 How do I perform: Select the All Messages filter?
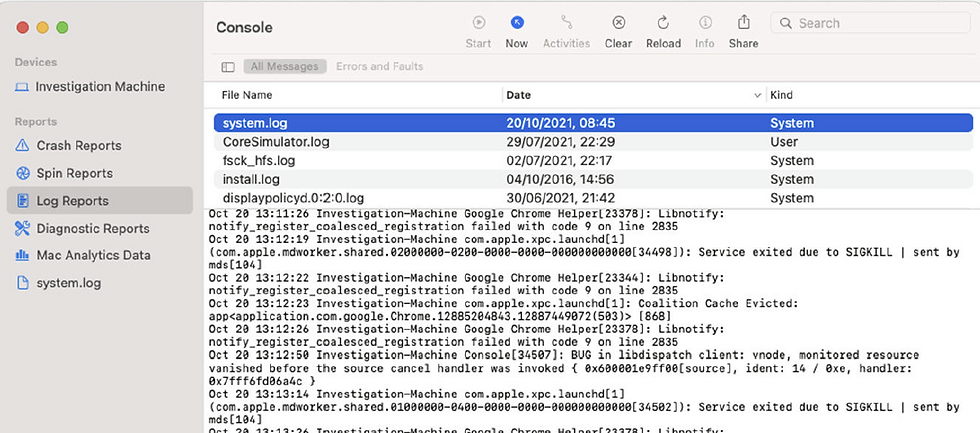[x=286, y=67]
